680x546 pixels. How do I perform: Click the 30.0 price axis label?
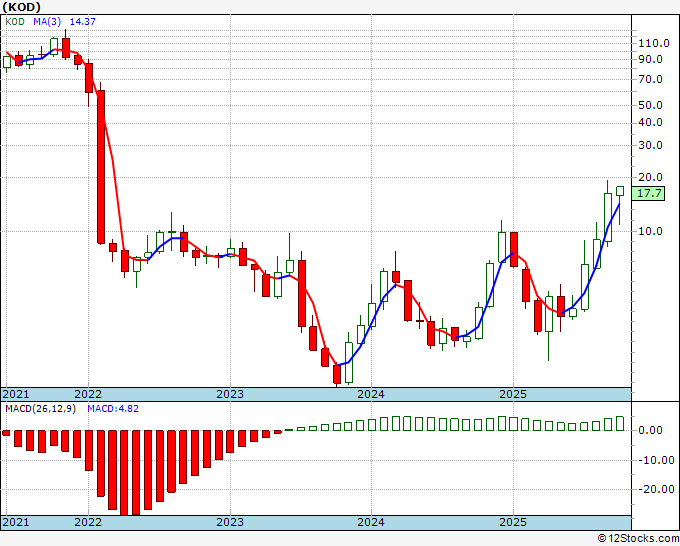(x=650, y=145)
